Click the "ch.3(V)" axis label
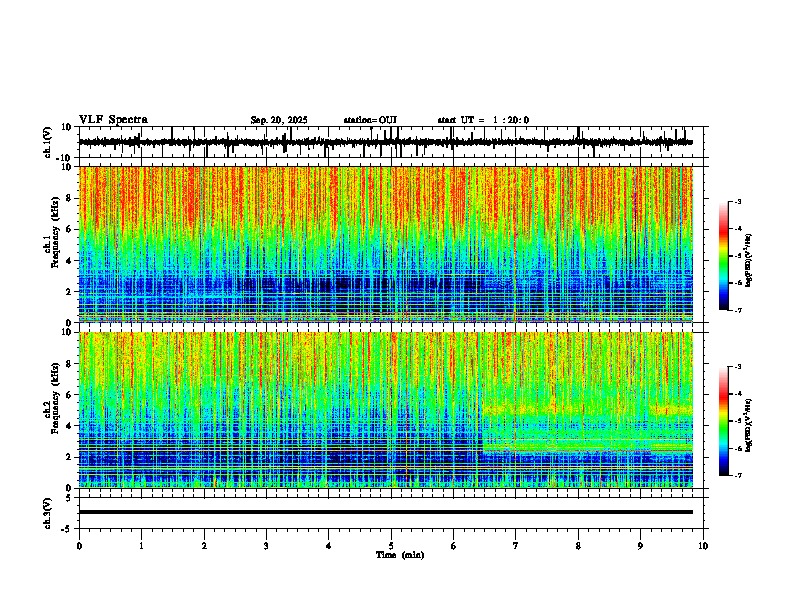The width and height of the screenshot is (792, 612). [48, 513]
